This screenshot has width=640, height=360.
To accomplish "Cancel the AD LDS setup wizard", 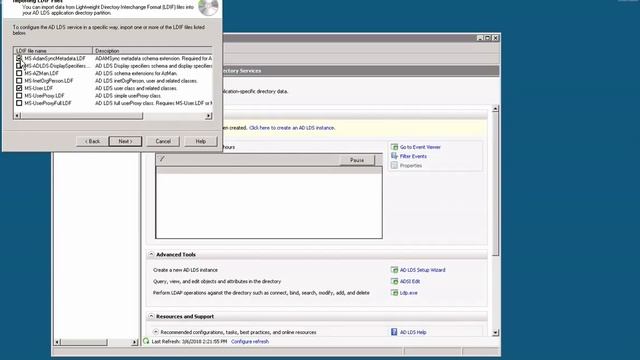I will (x=163, y=141).
